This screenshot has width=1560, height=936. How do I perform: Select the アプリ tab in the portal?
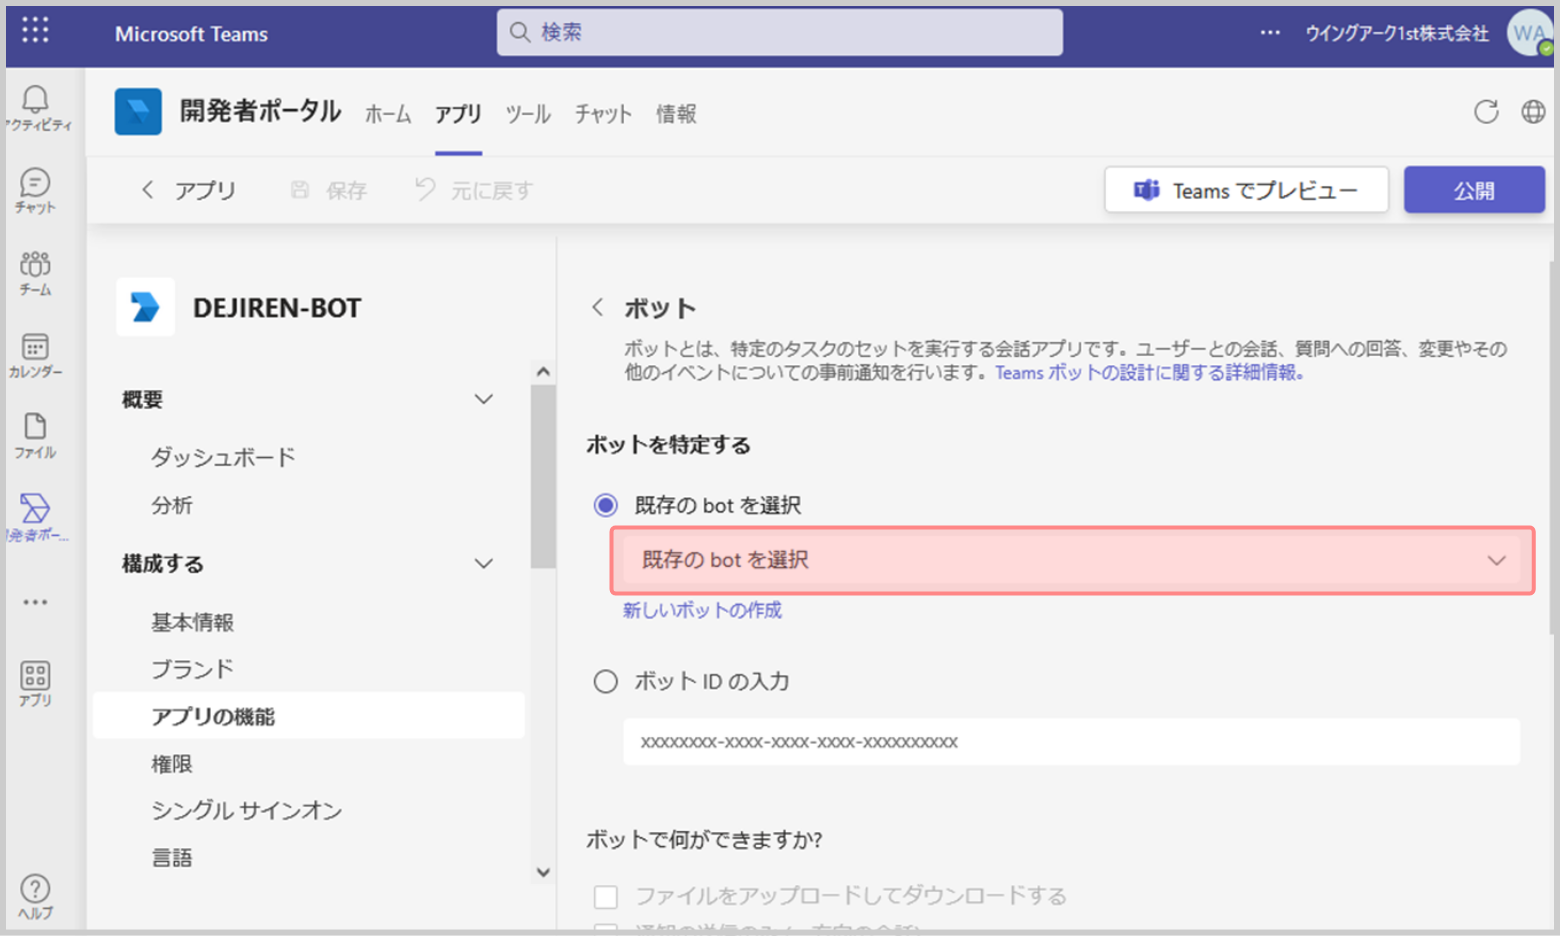click(458, 114)
